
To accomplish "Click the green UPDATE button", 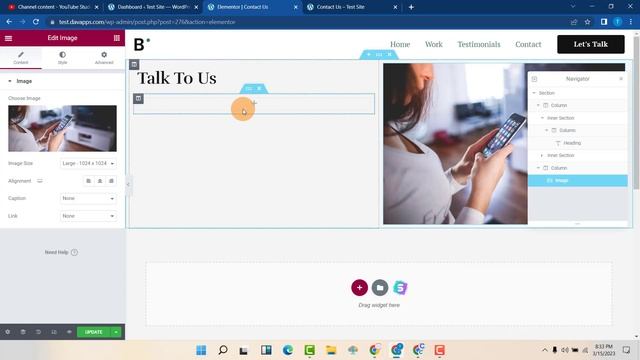I will point(94,332).
